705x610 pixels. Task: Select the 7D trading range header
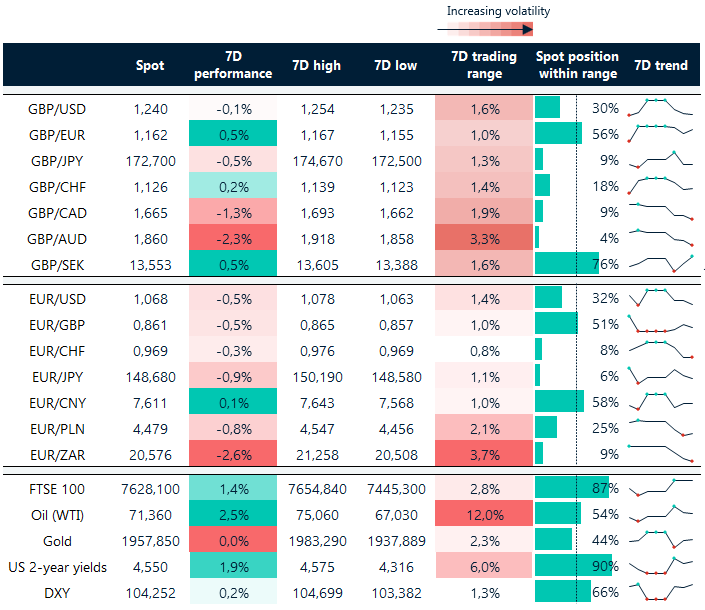[484, 65]
